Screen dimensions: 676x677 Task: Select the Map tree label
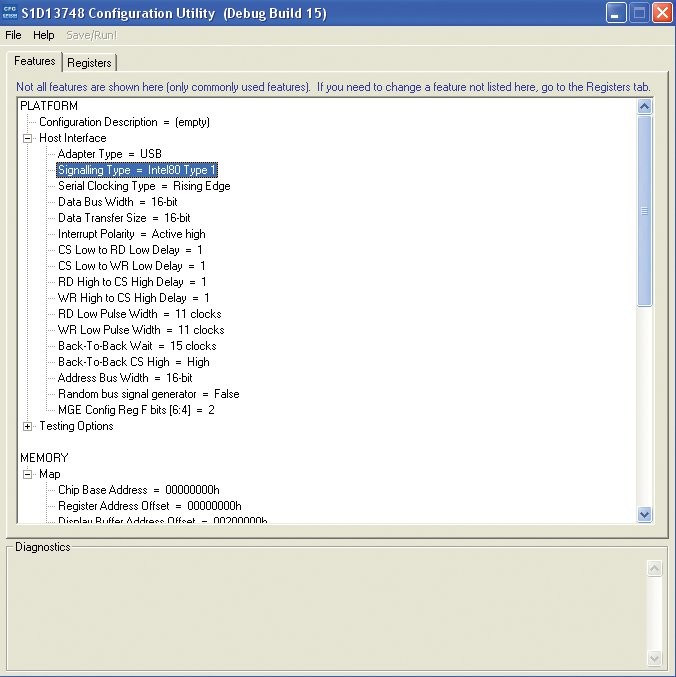click(49, 474)
